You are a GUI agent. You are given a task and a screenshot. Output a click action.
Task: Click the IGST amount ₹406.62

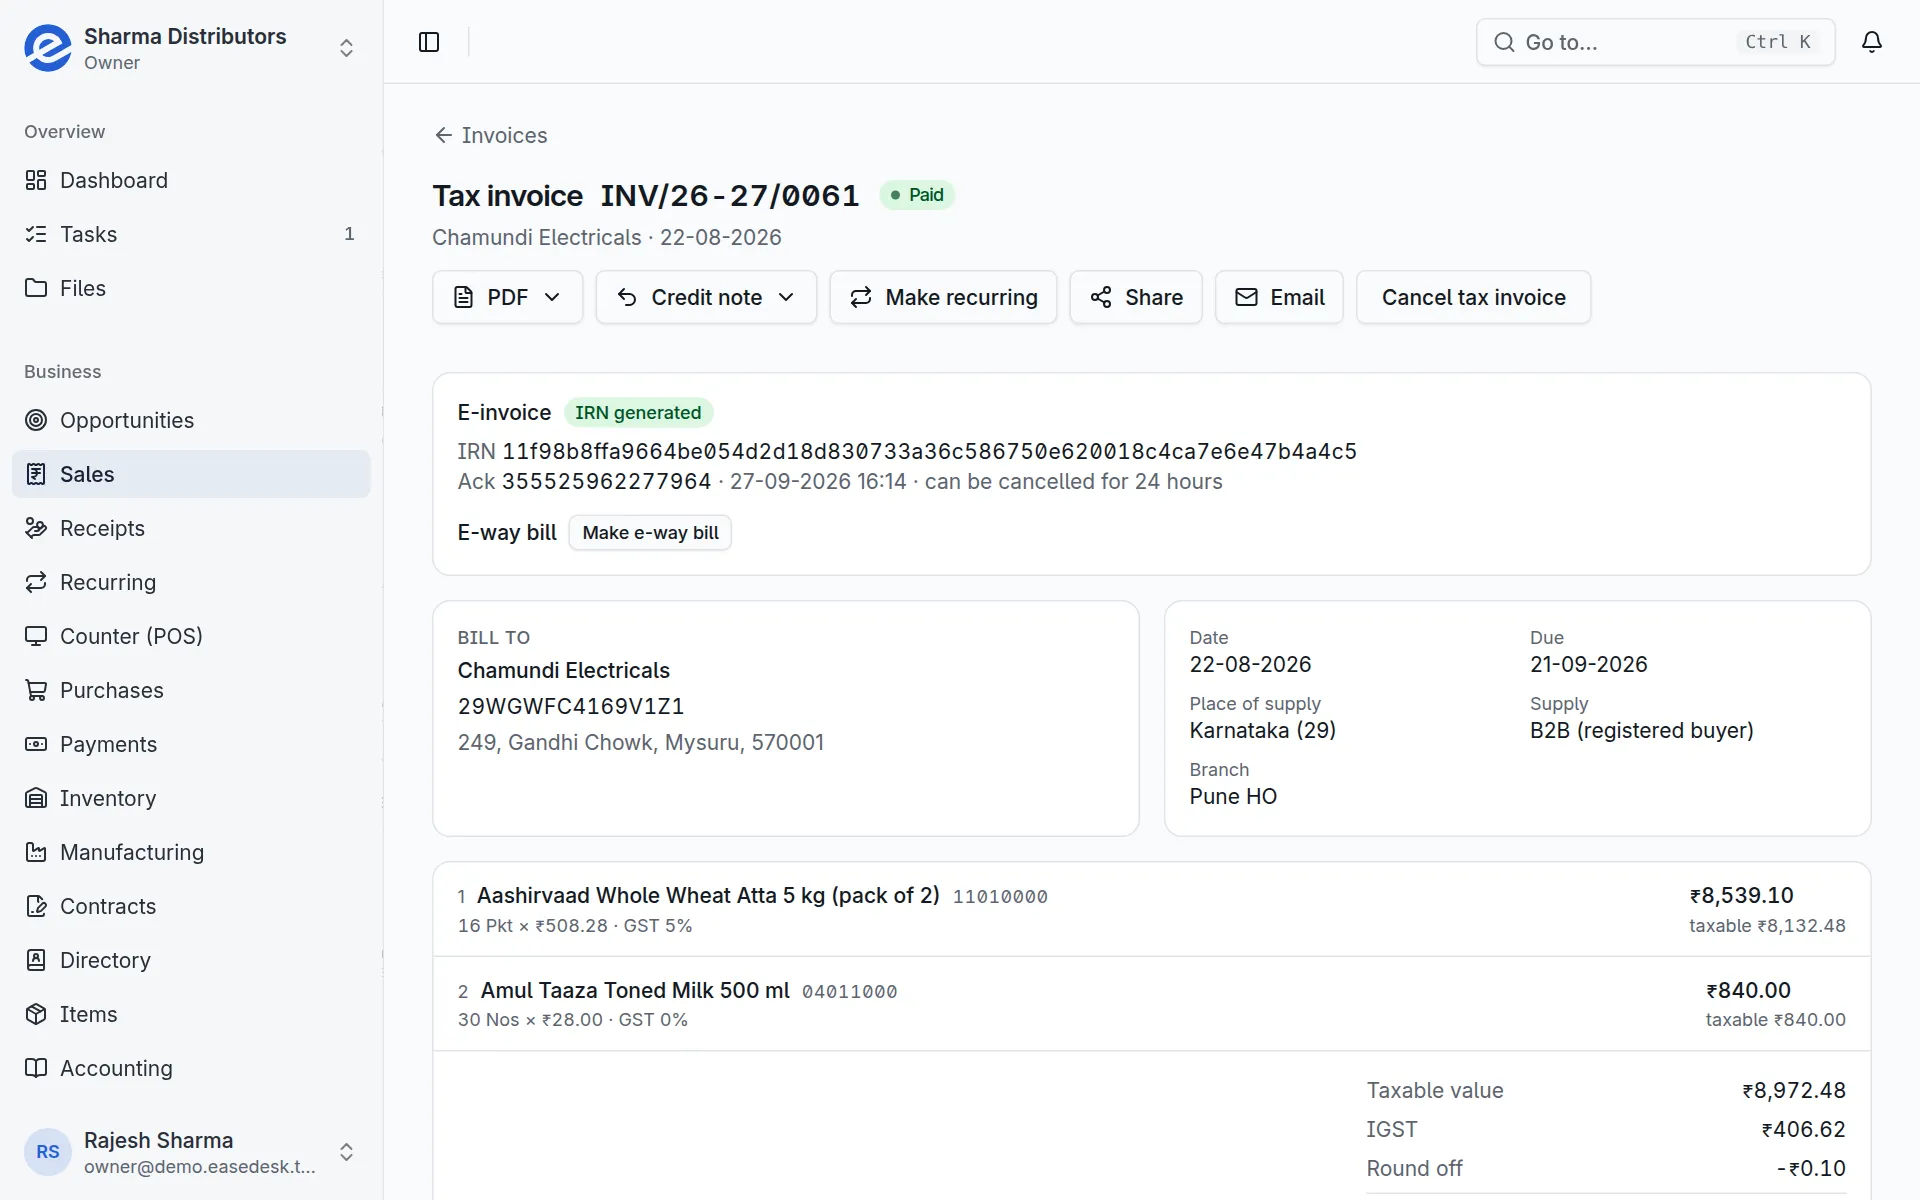pyautogui.click(x=1803, y=1129)
